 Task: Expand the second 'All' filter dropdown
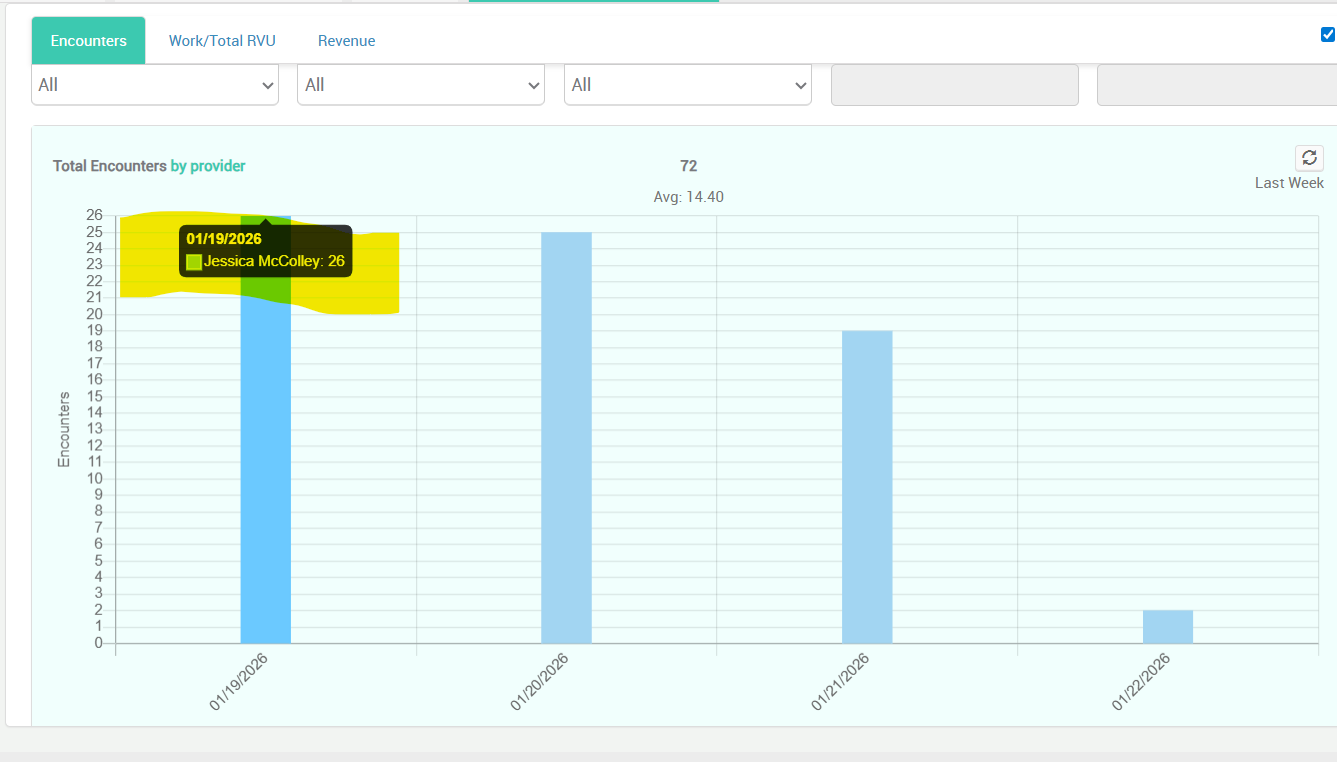(x=421, y=85)
